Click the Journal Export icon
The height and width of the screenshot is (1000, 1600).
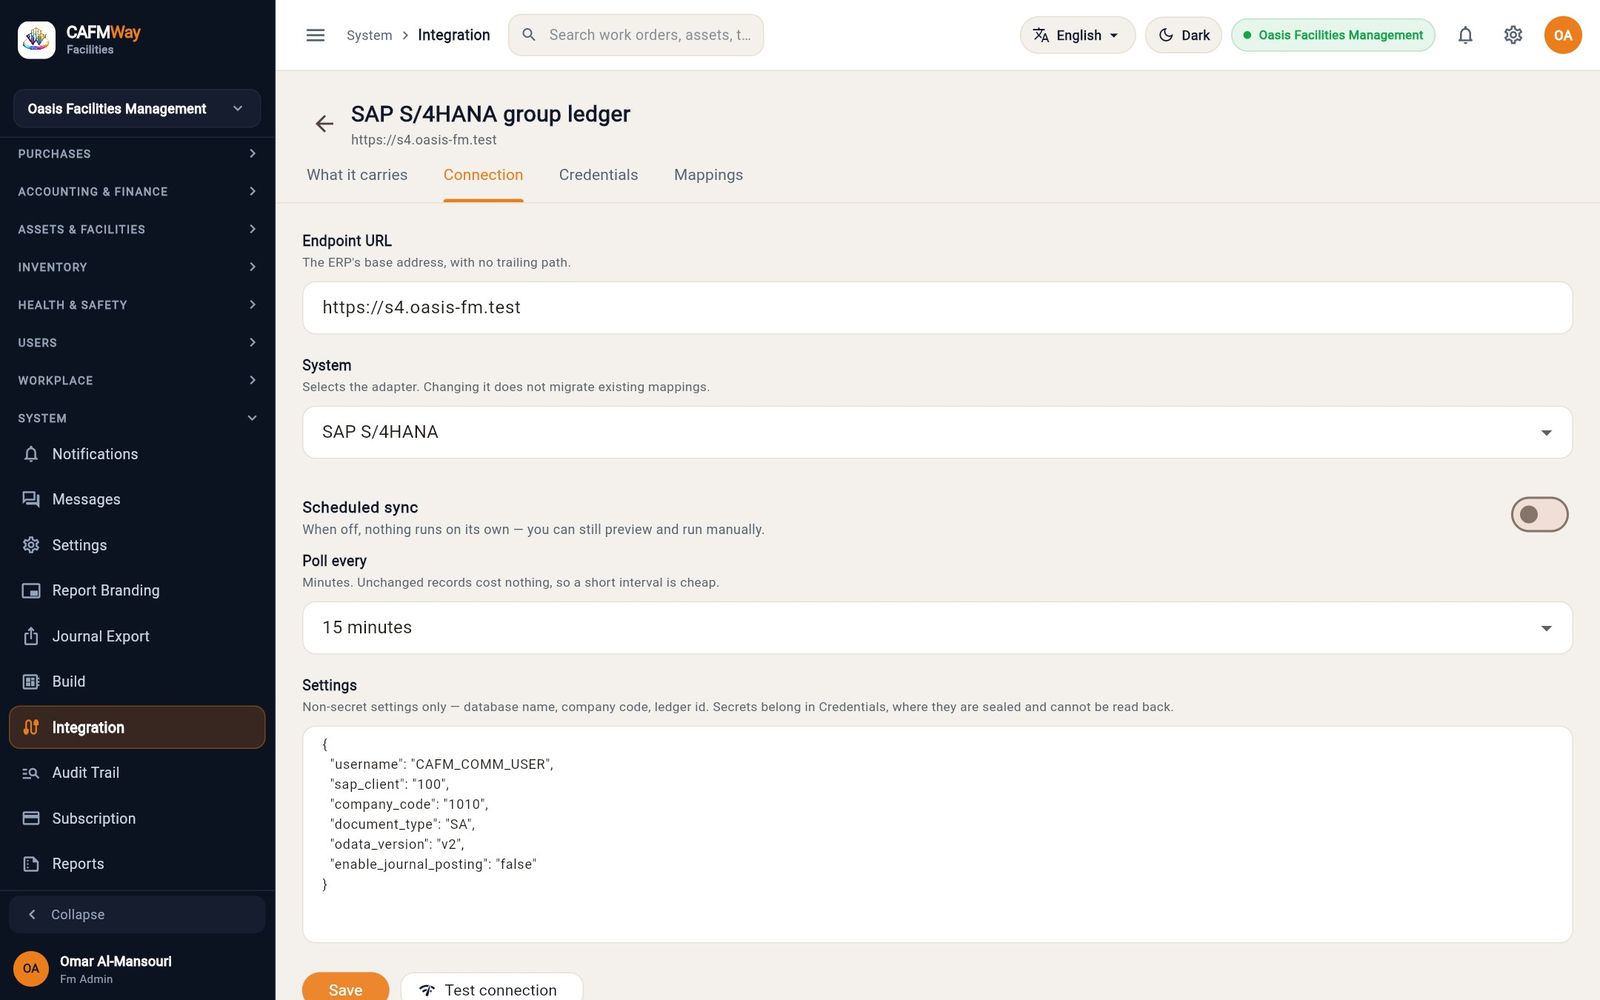(31, 636)
